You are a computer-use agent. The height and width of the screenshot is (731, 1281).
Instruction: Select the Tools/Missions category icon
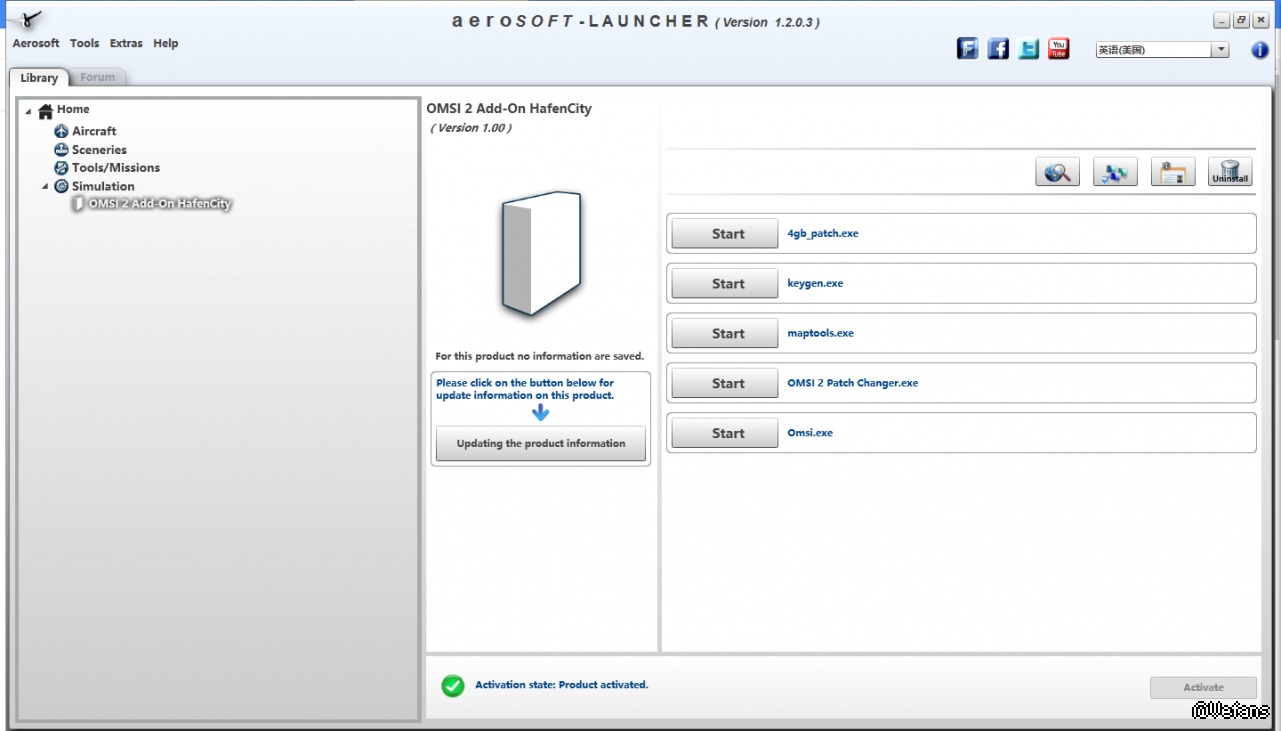(x=62, y=168)
